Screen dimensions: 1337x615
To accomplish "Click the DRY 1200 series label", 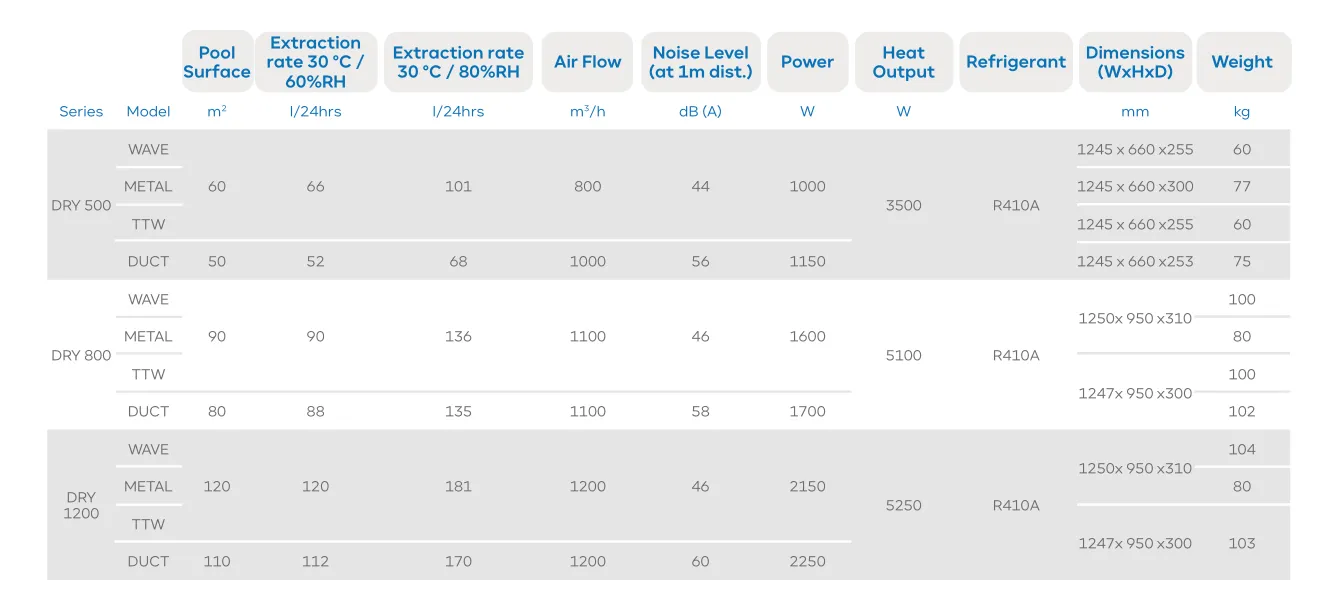I will [x=81, y=505].
